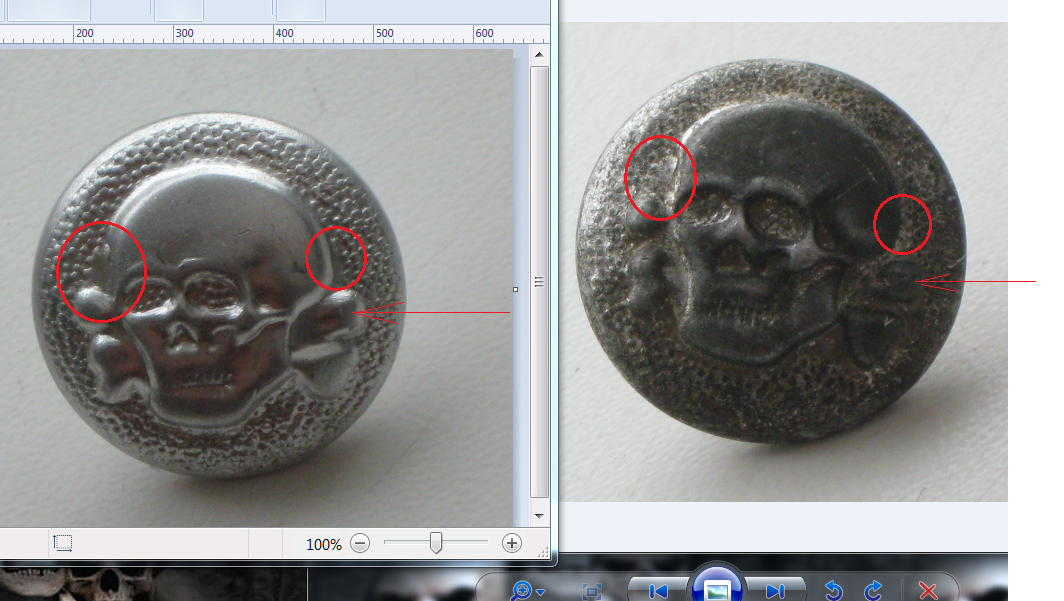Delete the image with the red X
1064x601 pixels.
[x=928, y=591]
